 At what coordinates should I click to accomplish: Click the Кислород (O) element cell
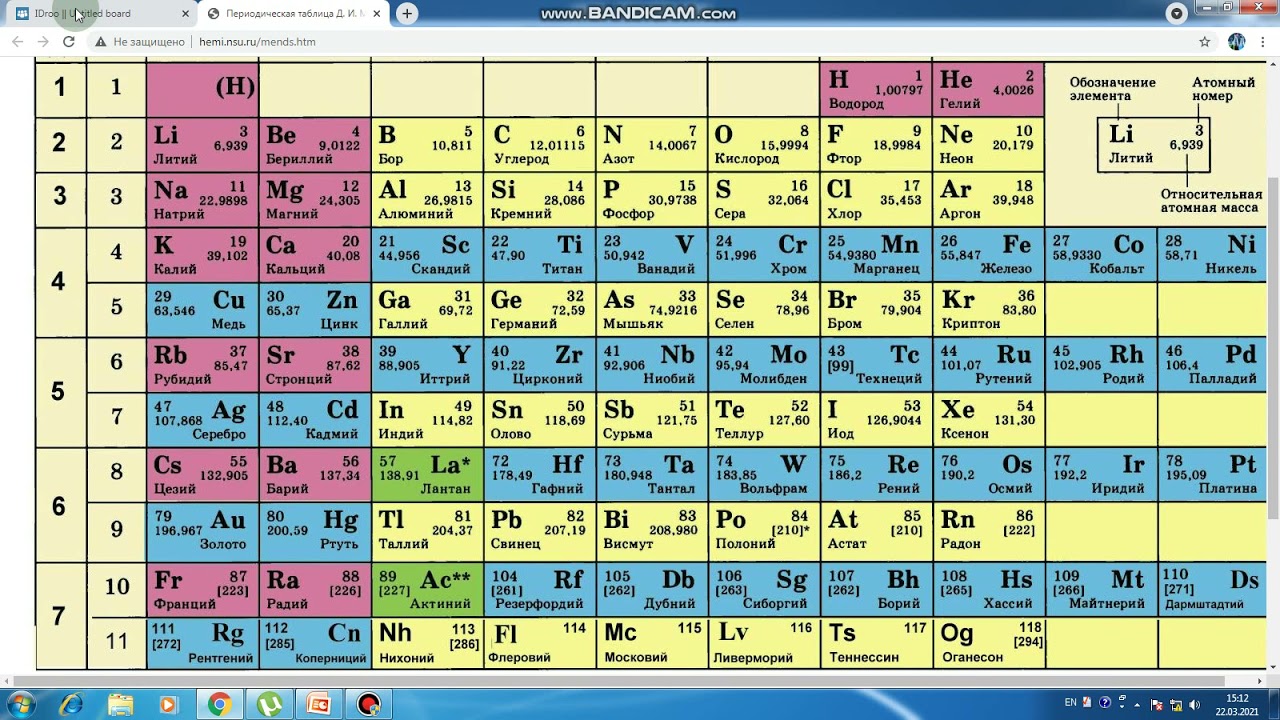pos(763,145)
